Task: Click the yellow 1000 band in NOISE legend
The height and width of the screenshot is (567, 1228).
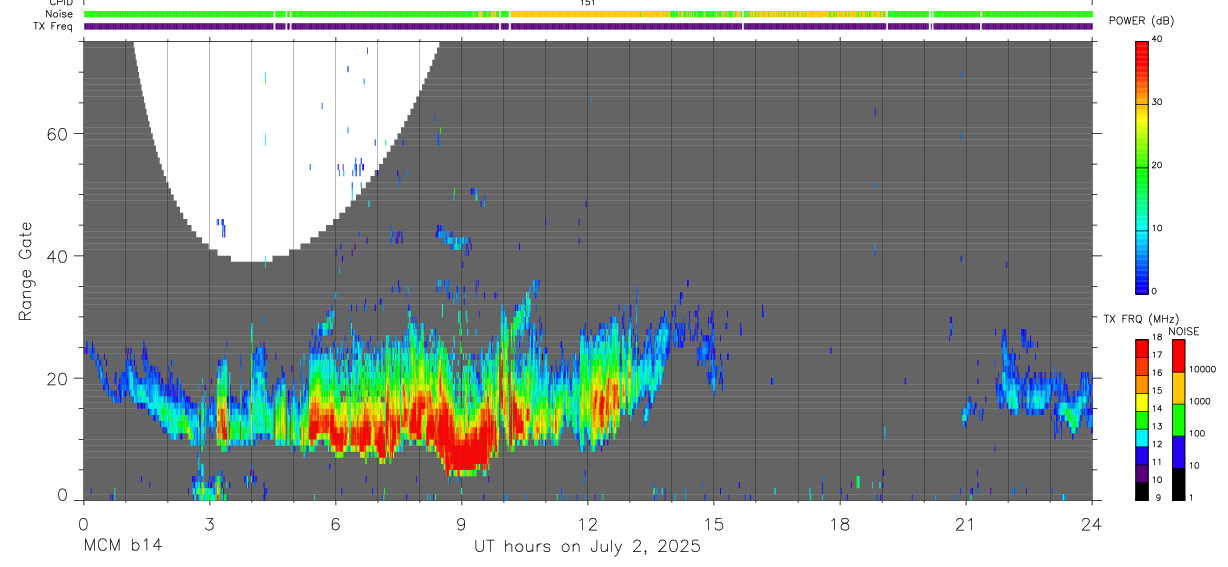Action: (x=1180, y=388)
